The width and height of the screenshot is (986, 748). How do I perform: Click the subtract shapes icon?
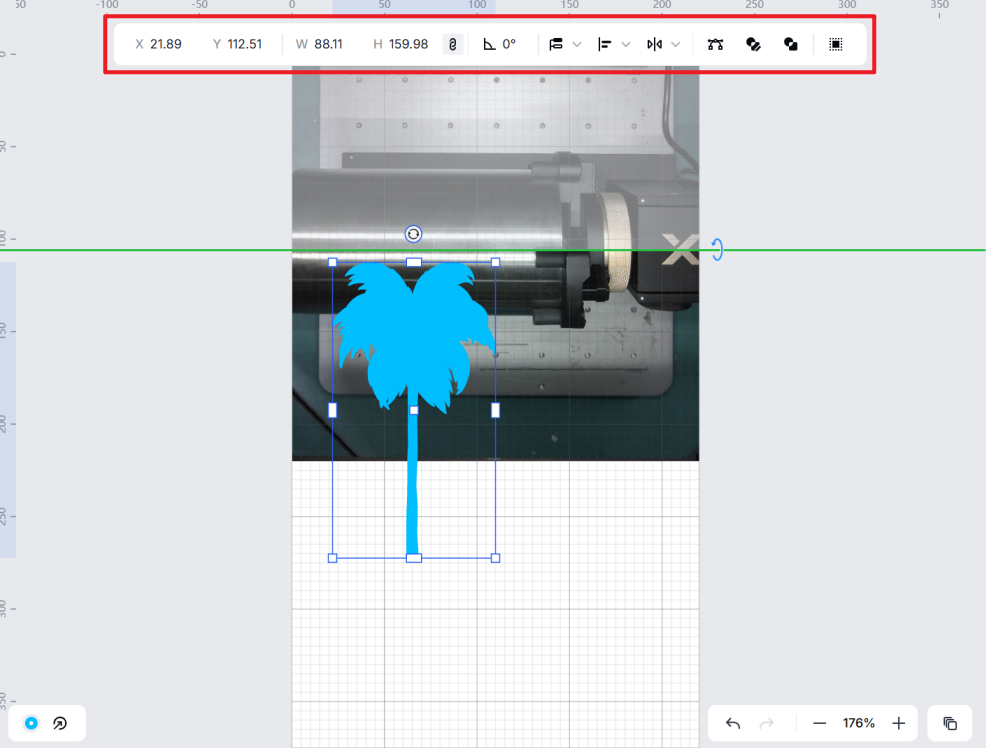[x=791, y=45]
